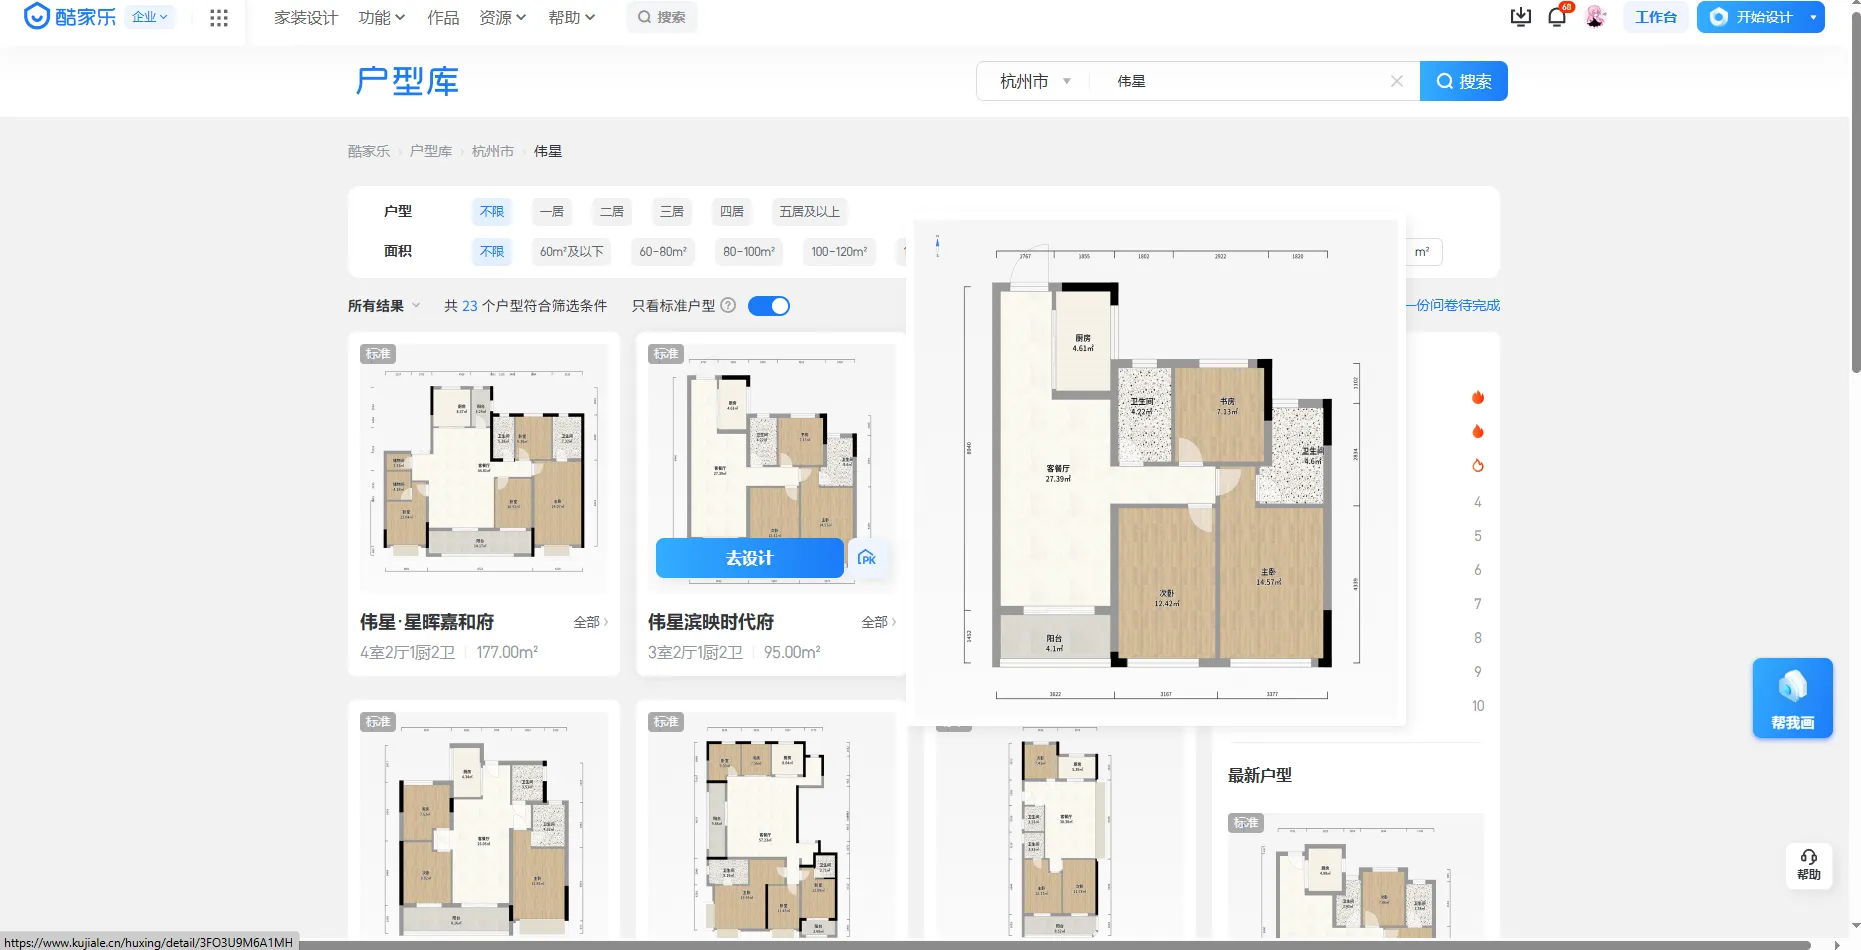Click the blue 搜索 button

(x=1464, y=81)
